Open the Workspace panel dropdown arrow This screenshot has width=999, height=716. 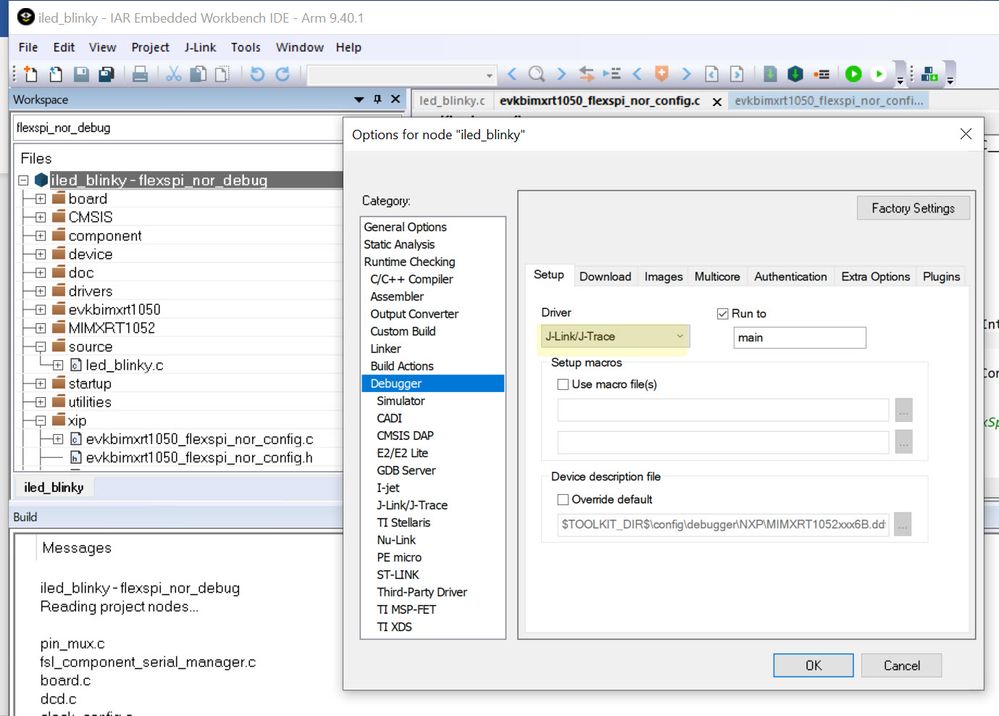click(359, 99)
